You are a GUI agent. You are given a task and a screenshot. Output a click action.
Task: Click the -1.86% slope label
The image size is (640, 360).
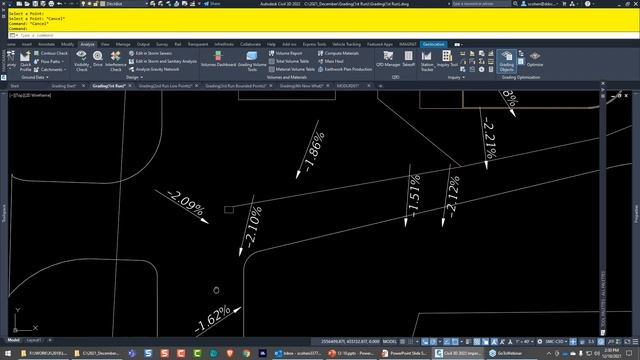tap(315, 151)
